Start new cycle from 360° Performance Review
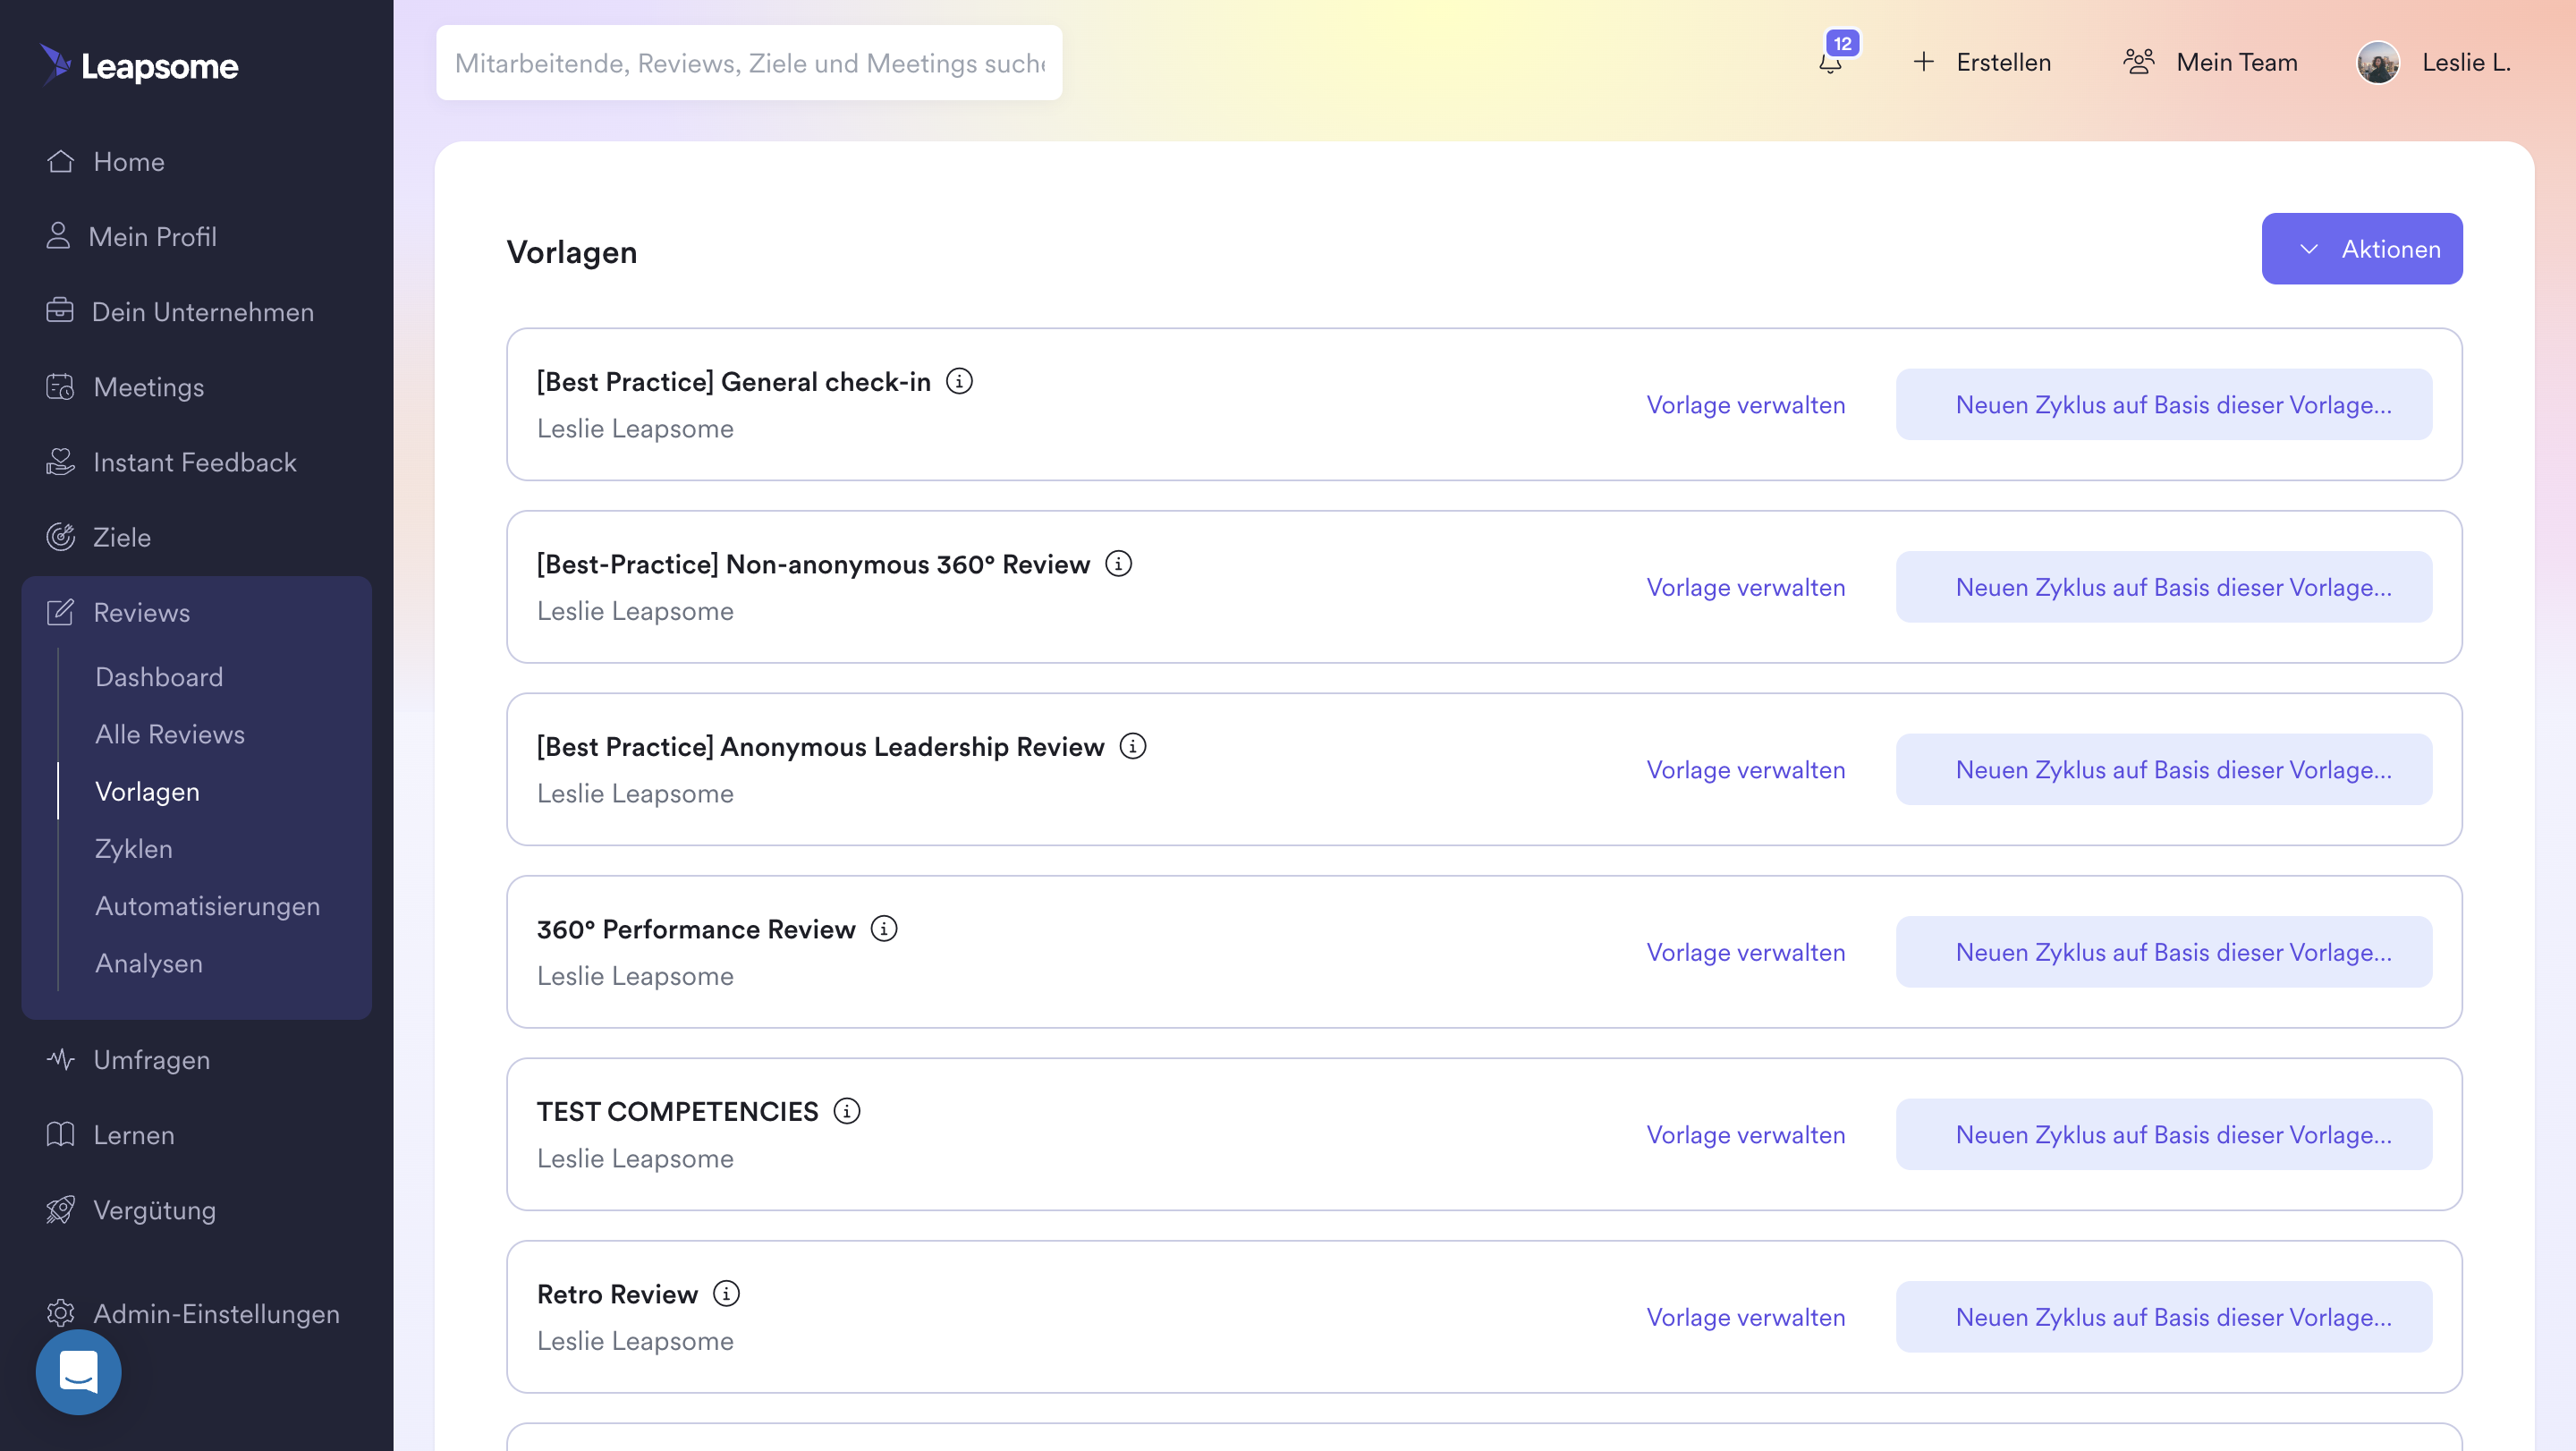The width and height of the screenshot is (2576, 1451). point(2164,952)
